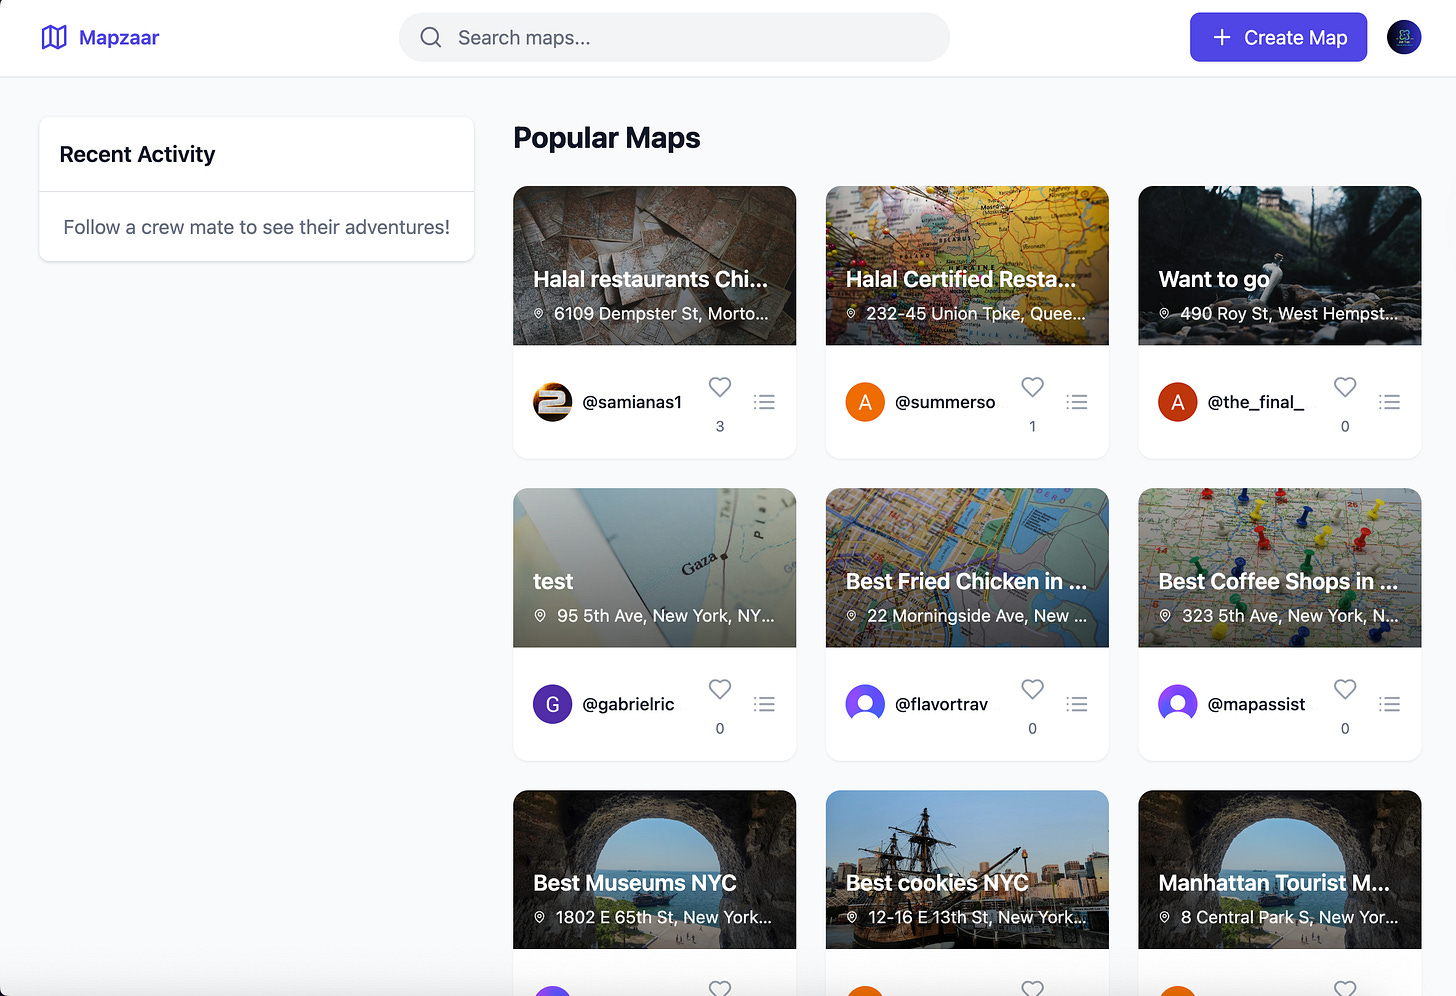Open list icon on @gabrielric card
Screen dimensions: 1456x996
[764, 704]
